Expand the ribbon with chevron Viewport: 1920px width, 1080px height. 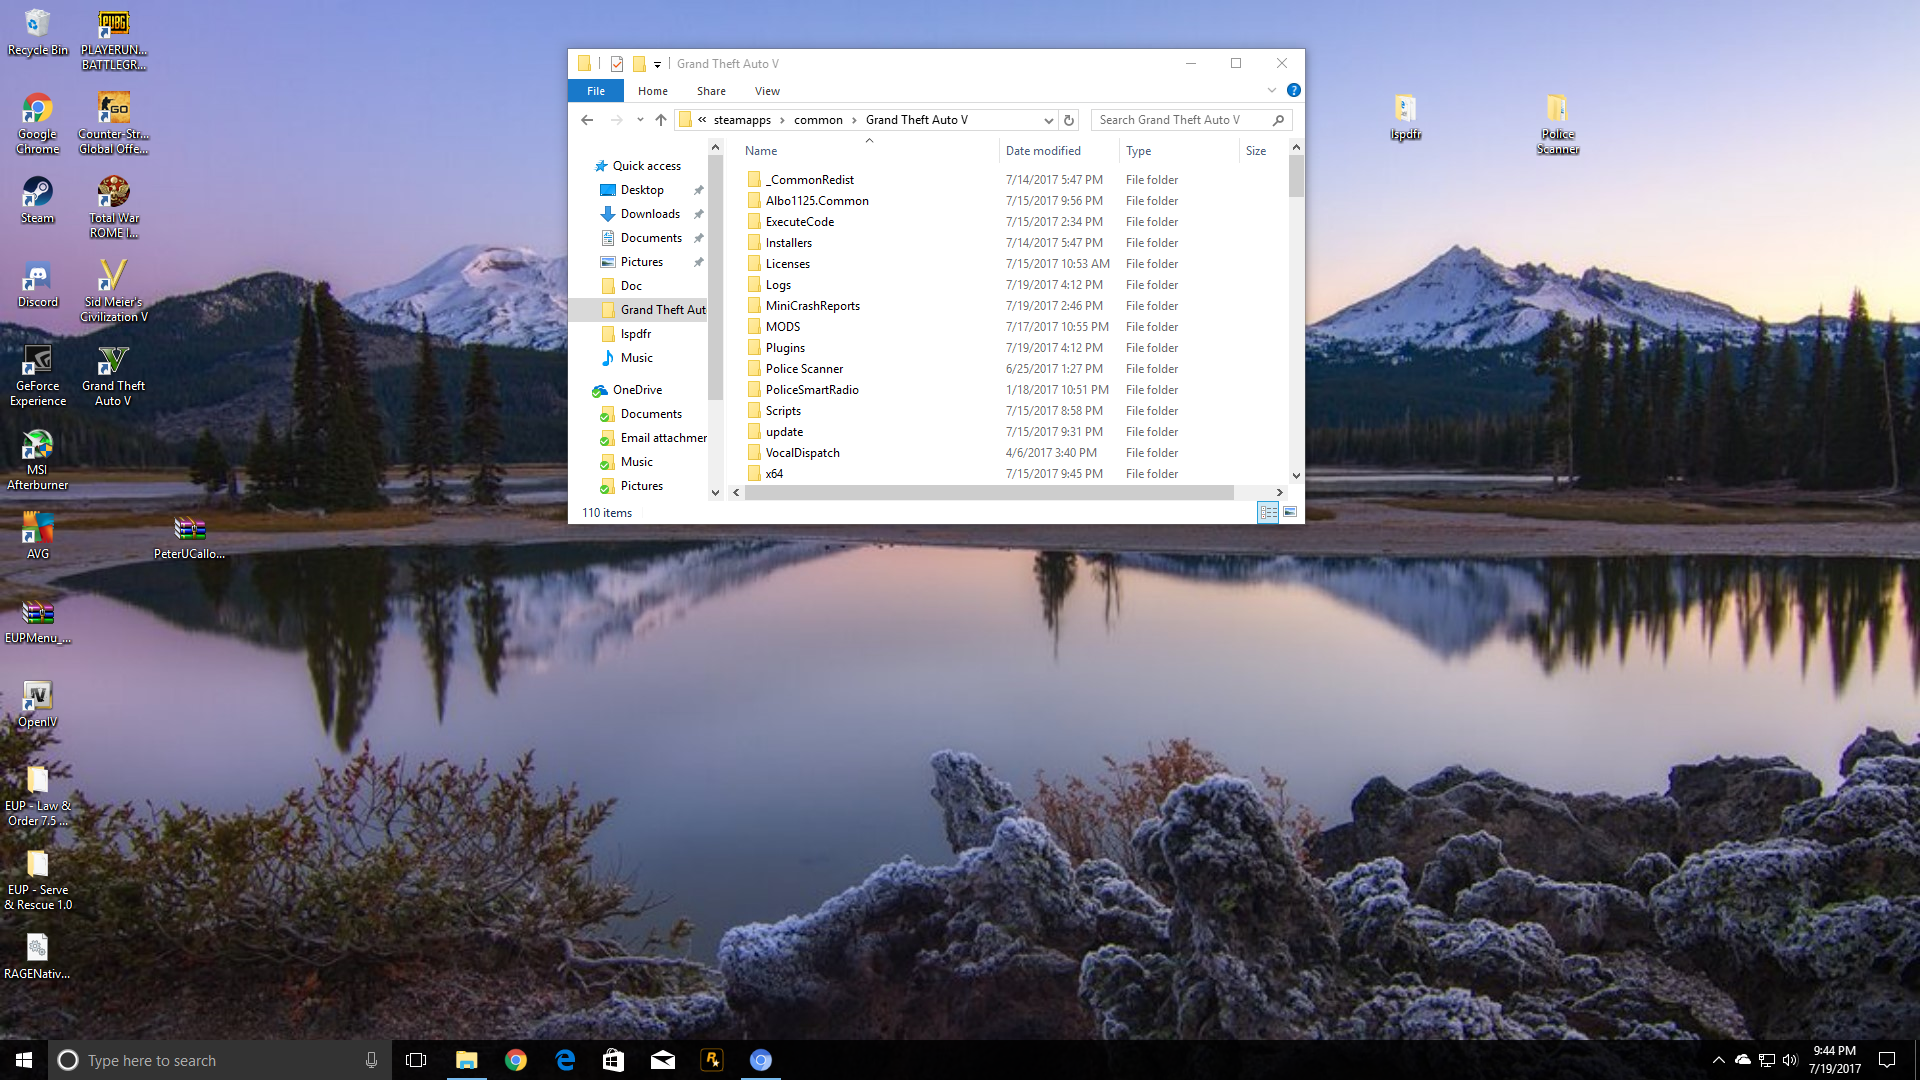click(1272, 90)
